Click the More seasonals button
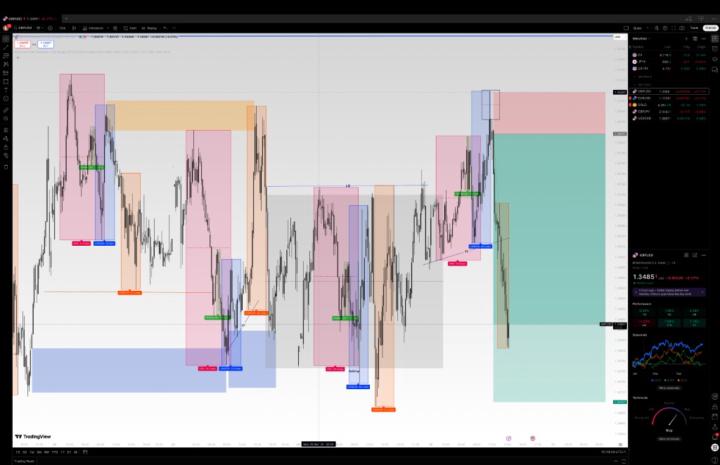This screenshot has height=465, width=720. (x=669, y=388)
